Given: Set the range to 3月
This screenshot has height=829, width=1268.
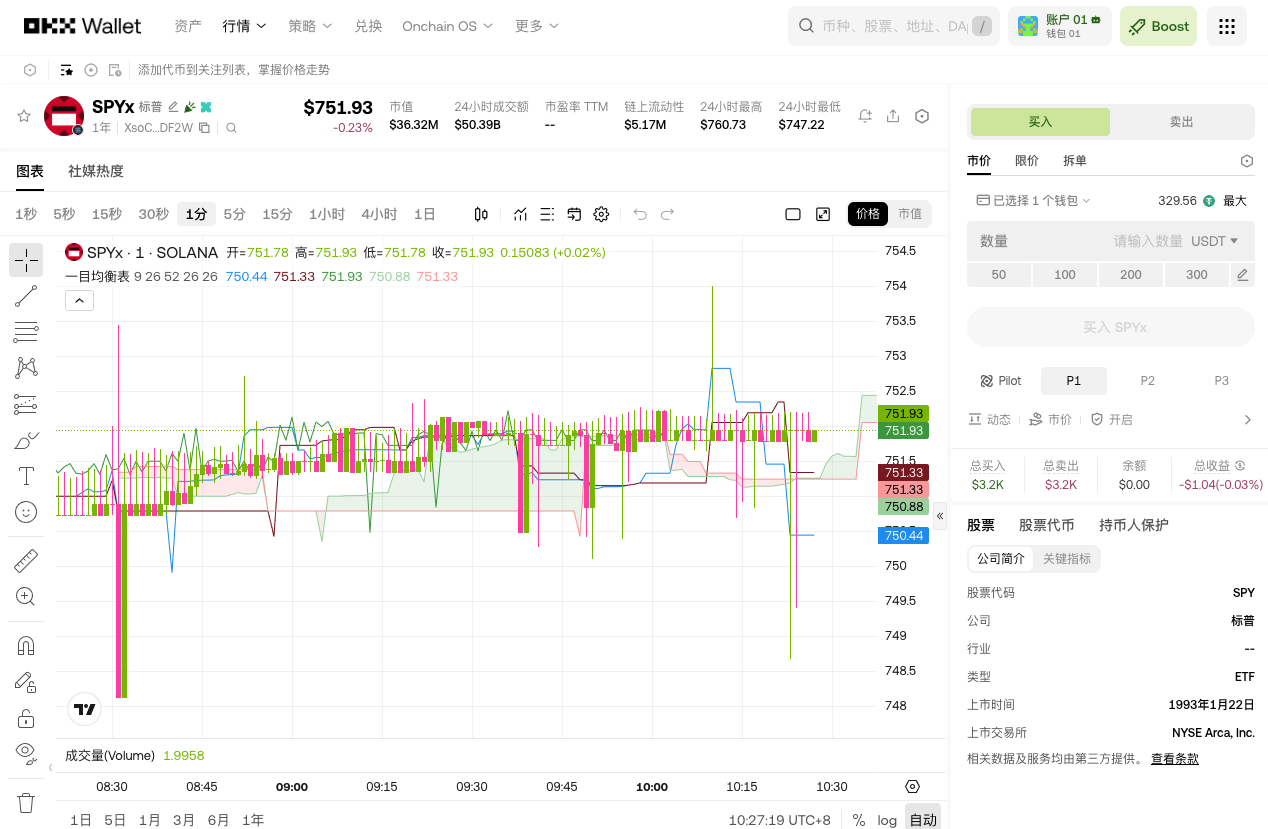Looking at the screenshot, I should pos(184,820).
